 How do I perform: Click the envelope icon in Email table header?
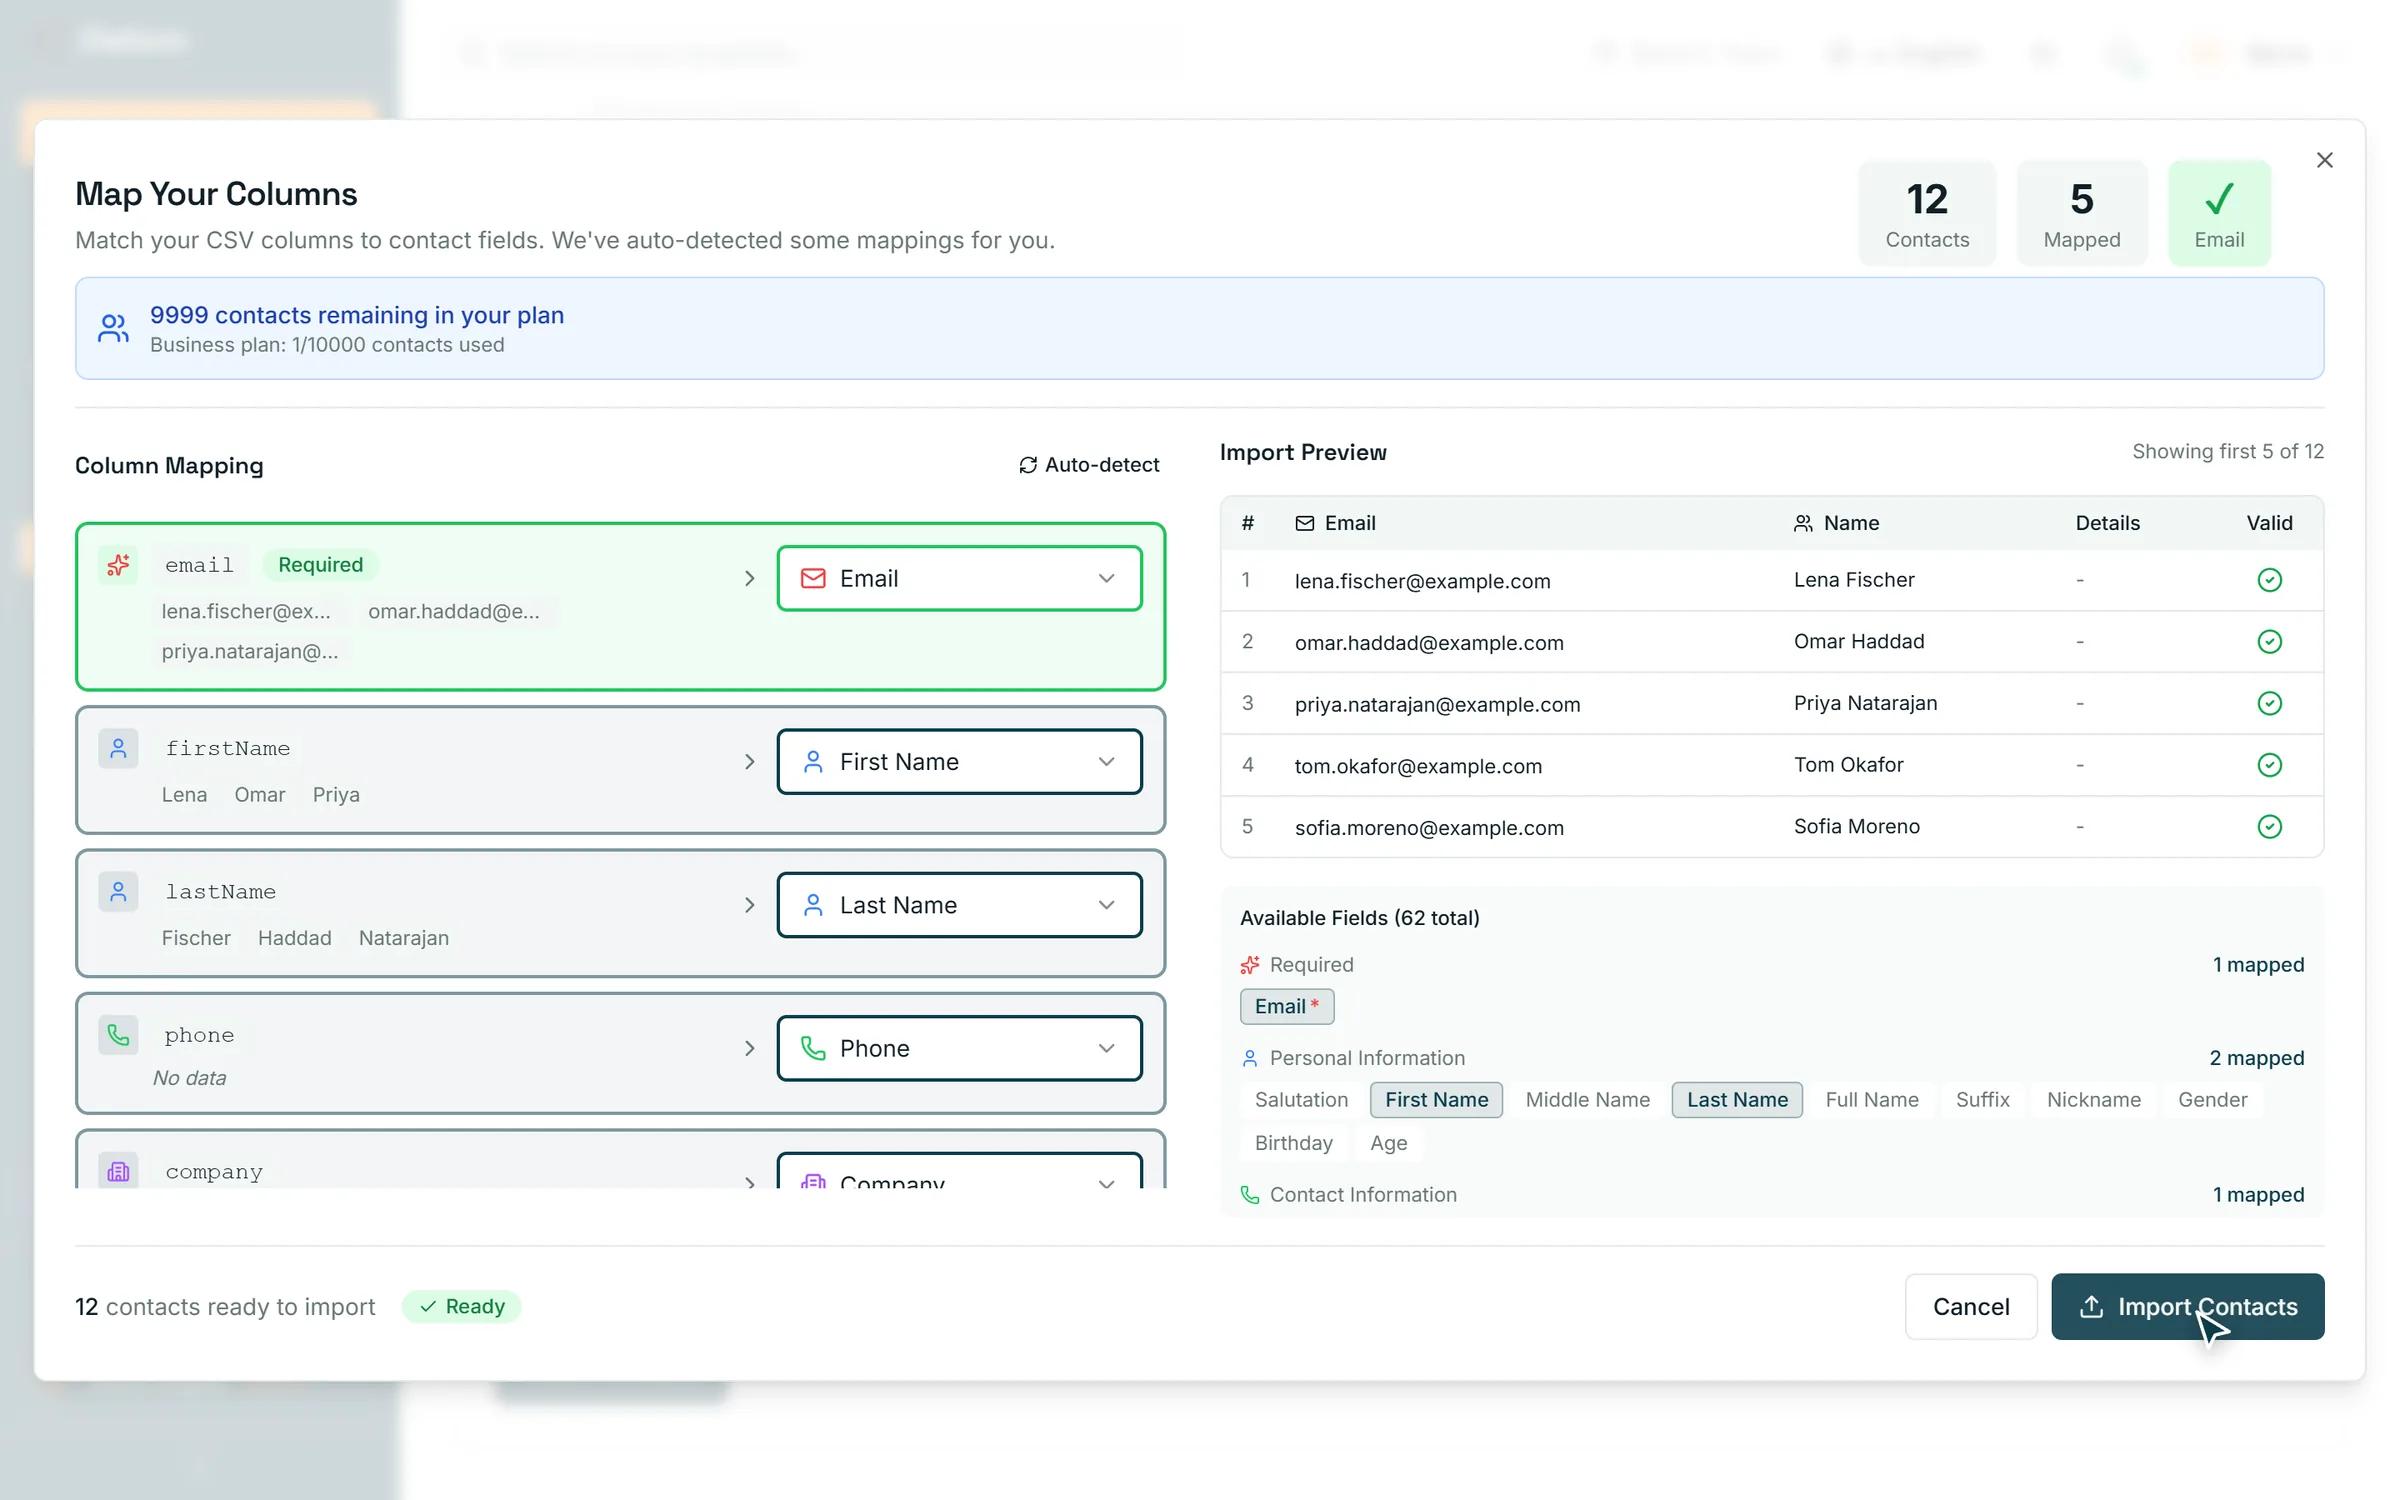[x=1304, y=523]
